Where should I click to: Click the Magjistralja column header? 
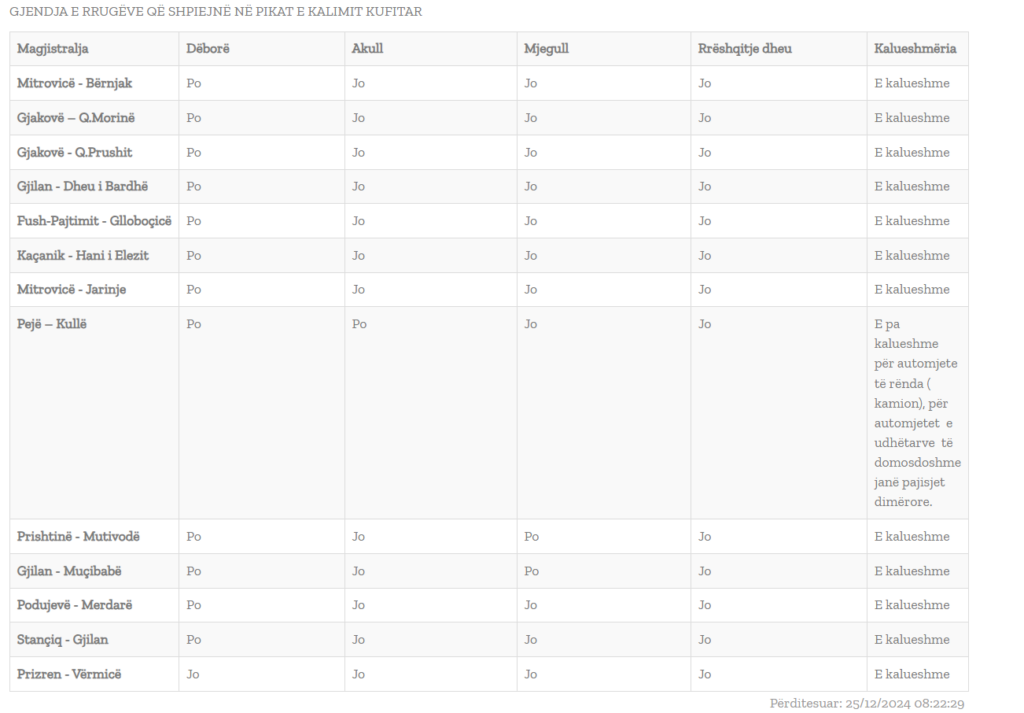(x=53, y=49)
